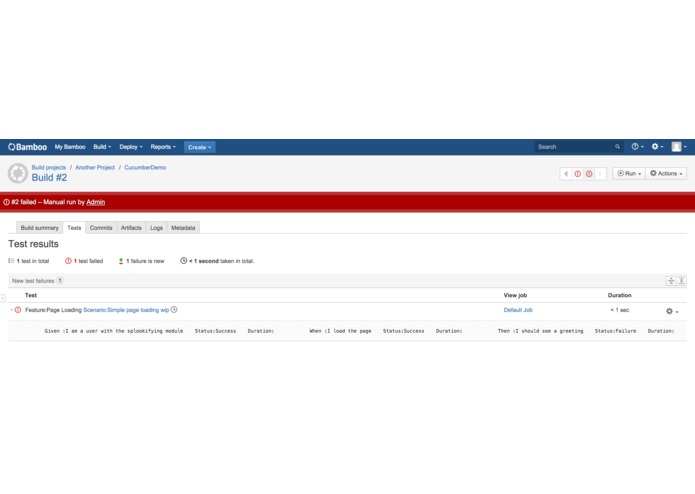Open the user avatar menu
Image resolution: width=695 pixels, height=494 pixels.
679,147
